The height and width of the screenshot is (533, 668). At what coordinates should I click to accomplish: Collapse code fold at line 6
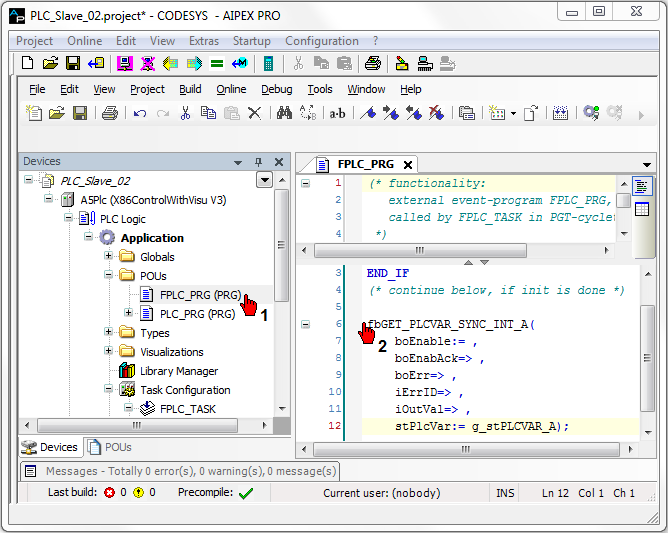point(305,325)
